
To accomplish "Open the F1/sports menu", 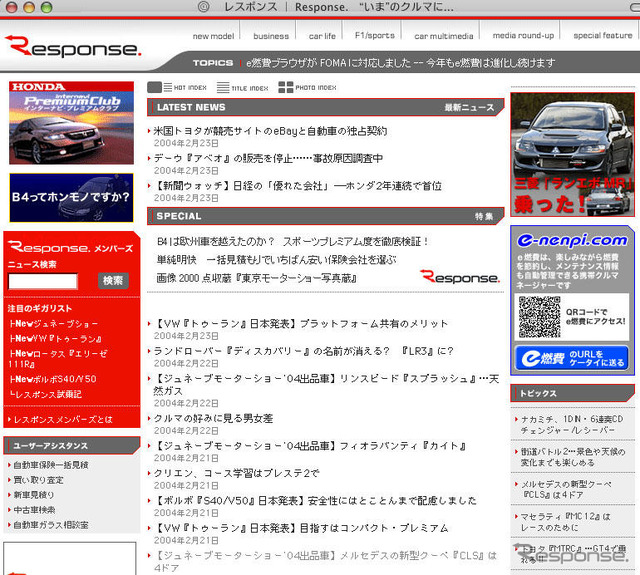I will [x=375, y=36].
